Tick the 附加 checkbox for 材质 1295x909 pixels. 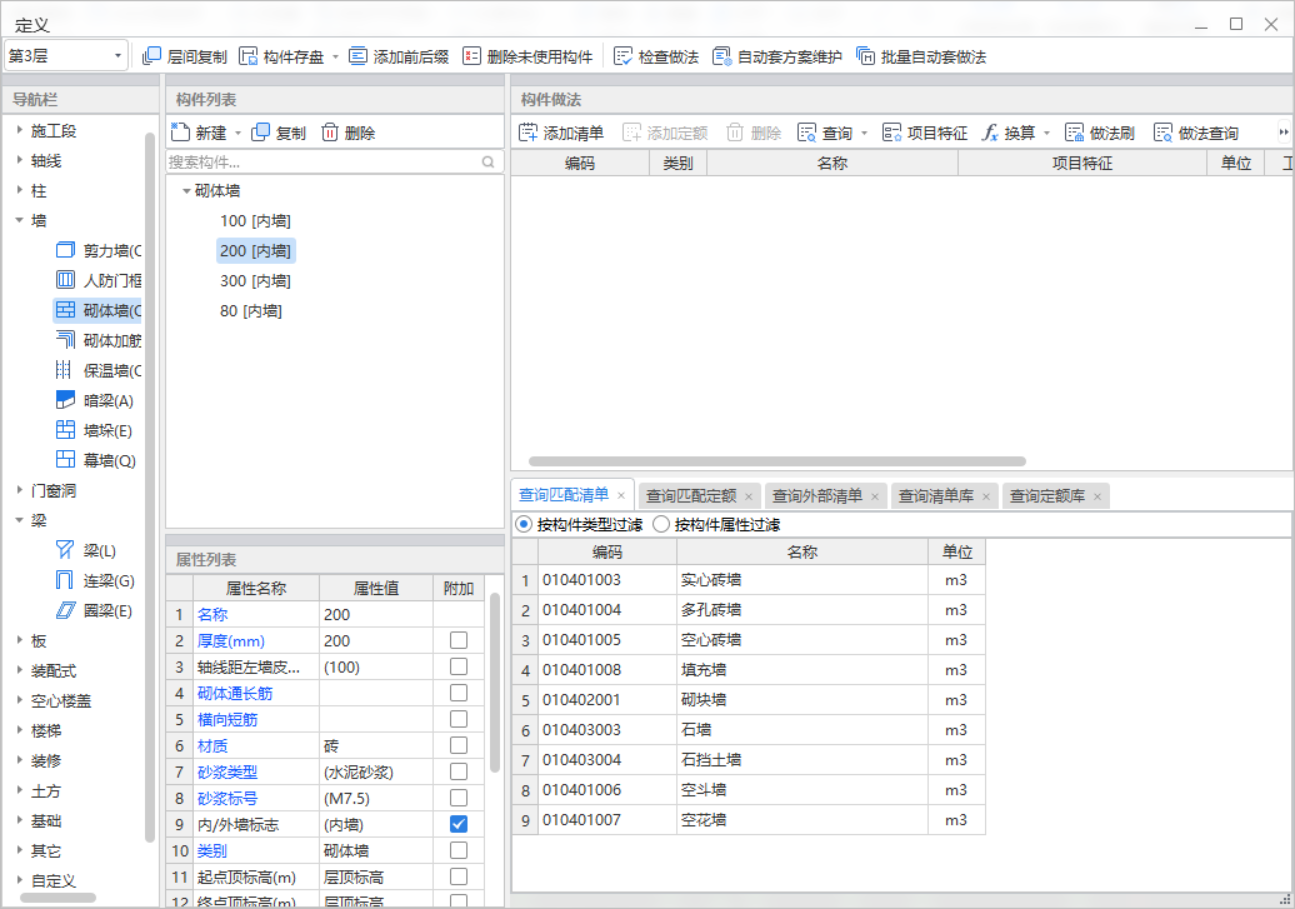458,745
